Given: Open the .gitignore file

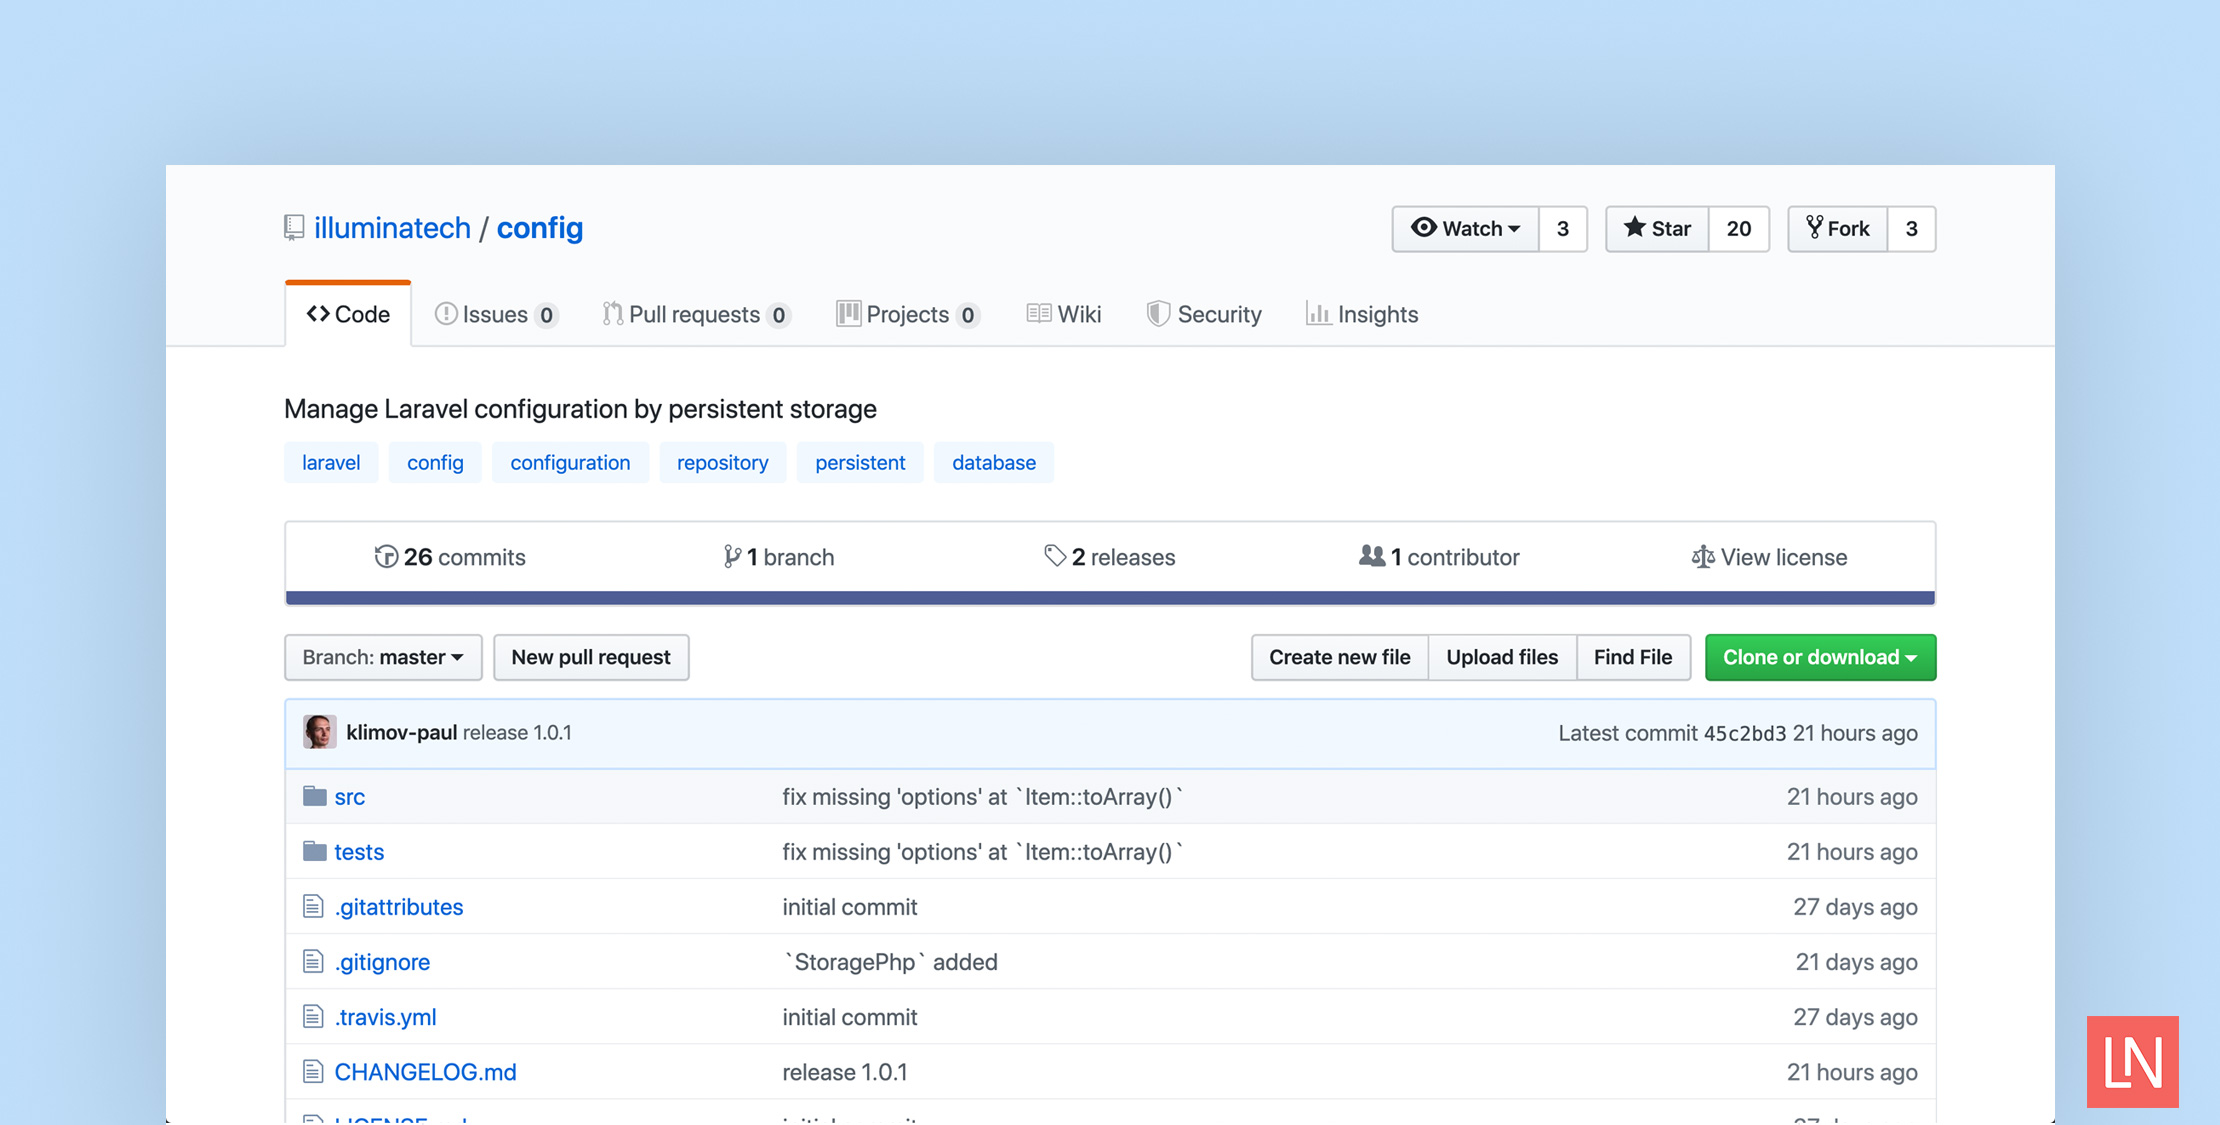Looking at the screenshot, I should (x=382, y=962).
